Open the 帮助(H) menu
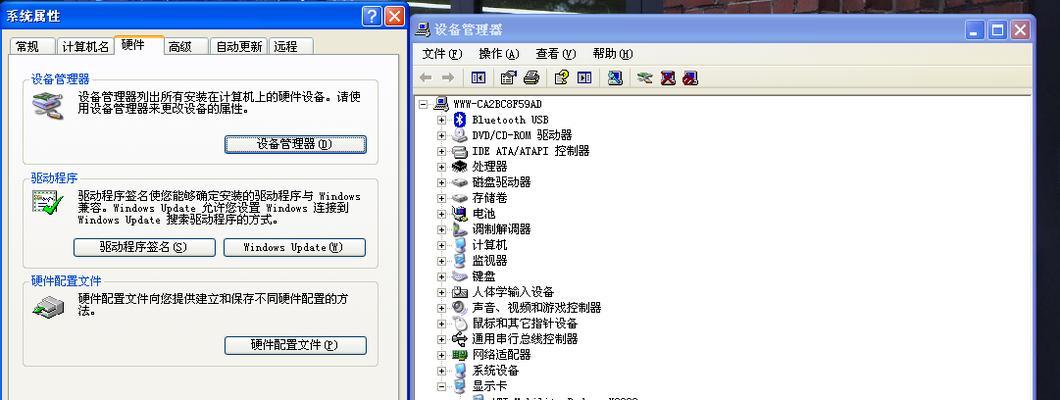1060x400 pixels. point(612,53)
